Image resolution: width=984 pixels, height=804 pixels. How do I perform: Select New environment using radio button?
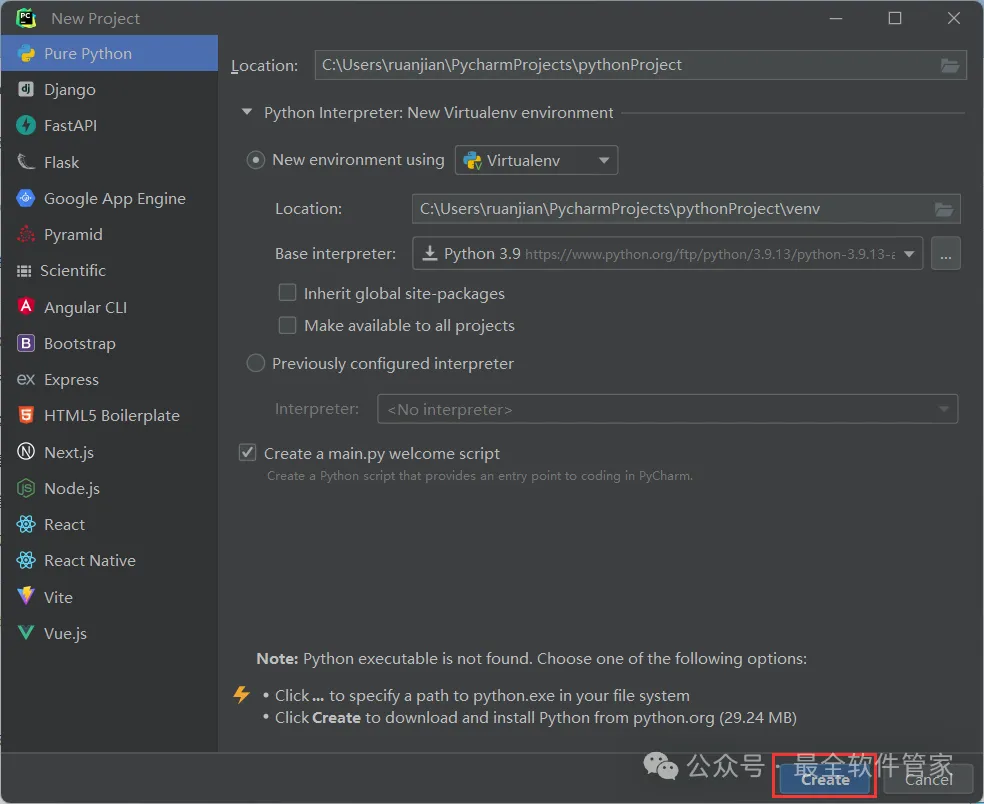click(255, 160)
